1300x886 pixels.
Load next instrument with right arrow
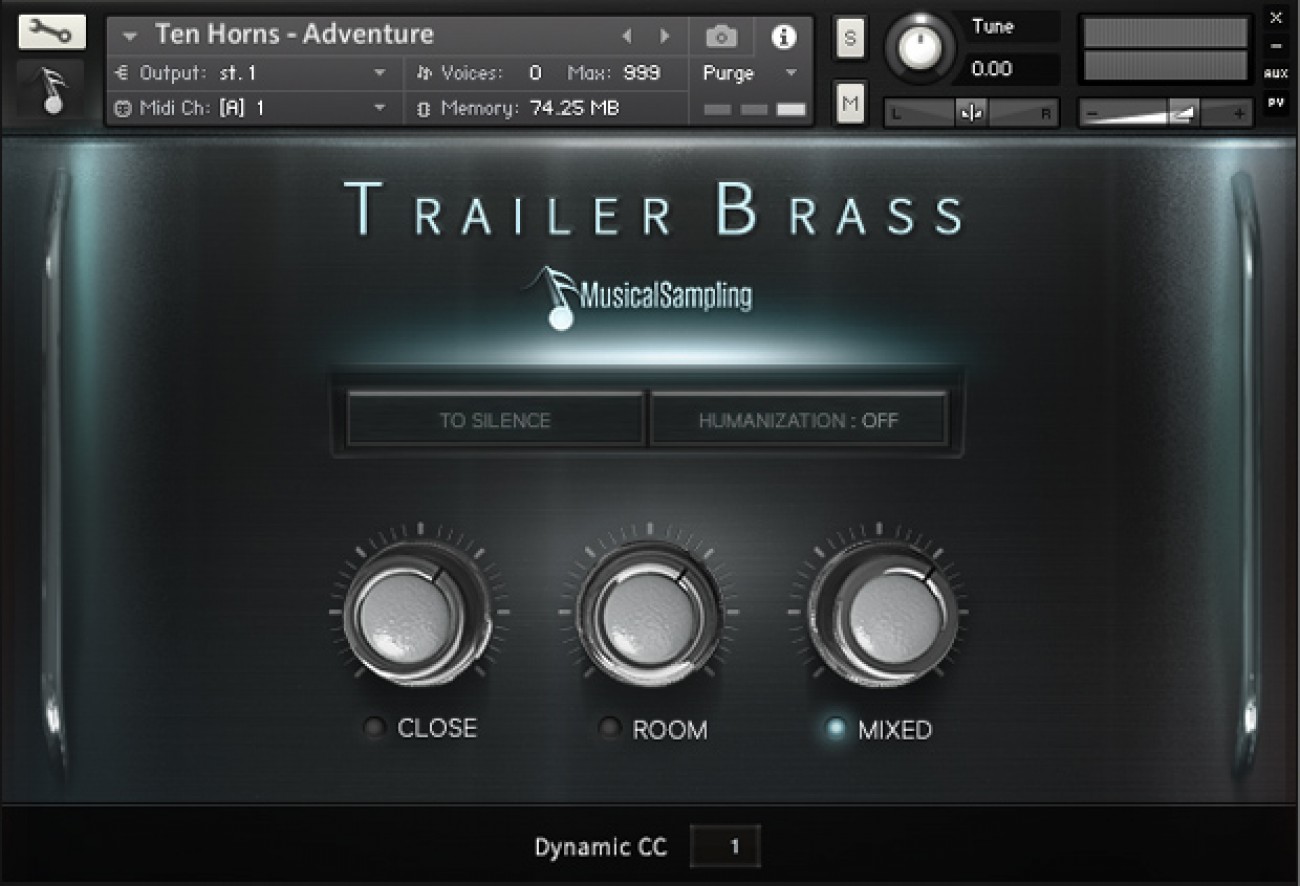(665, 36)
